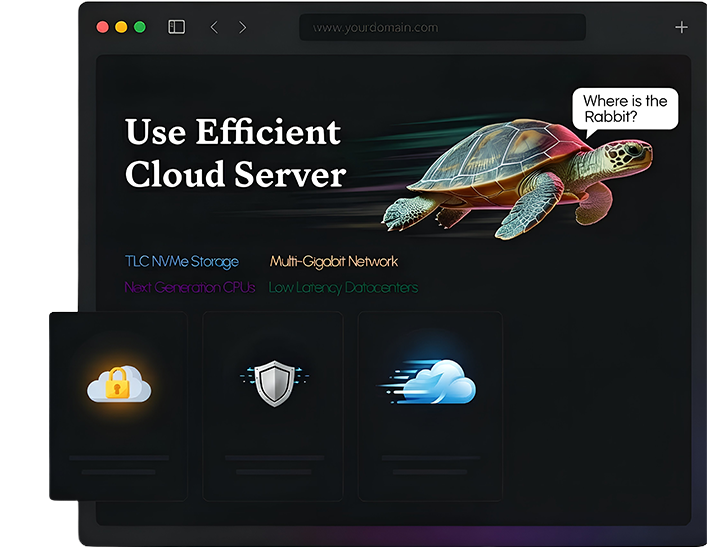Select the Low Latency Datacenters text
708x548 pixels.
point(343,287)
